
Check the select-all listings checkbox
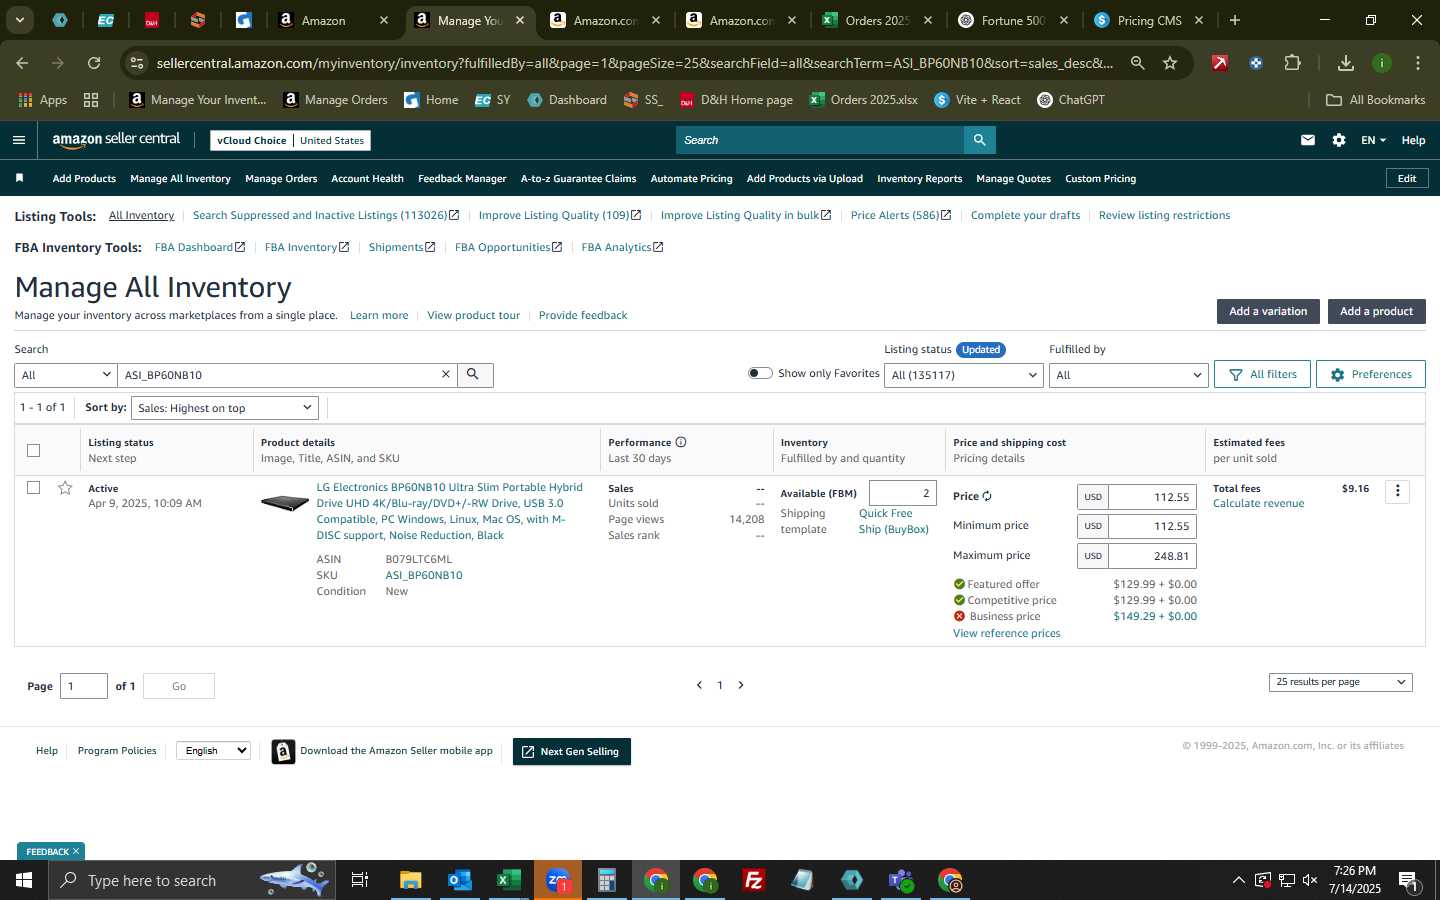[x=34, y=450]
